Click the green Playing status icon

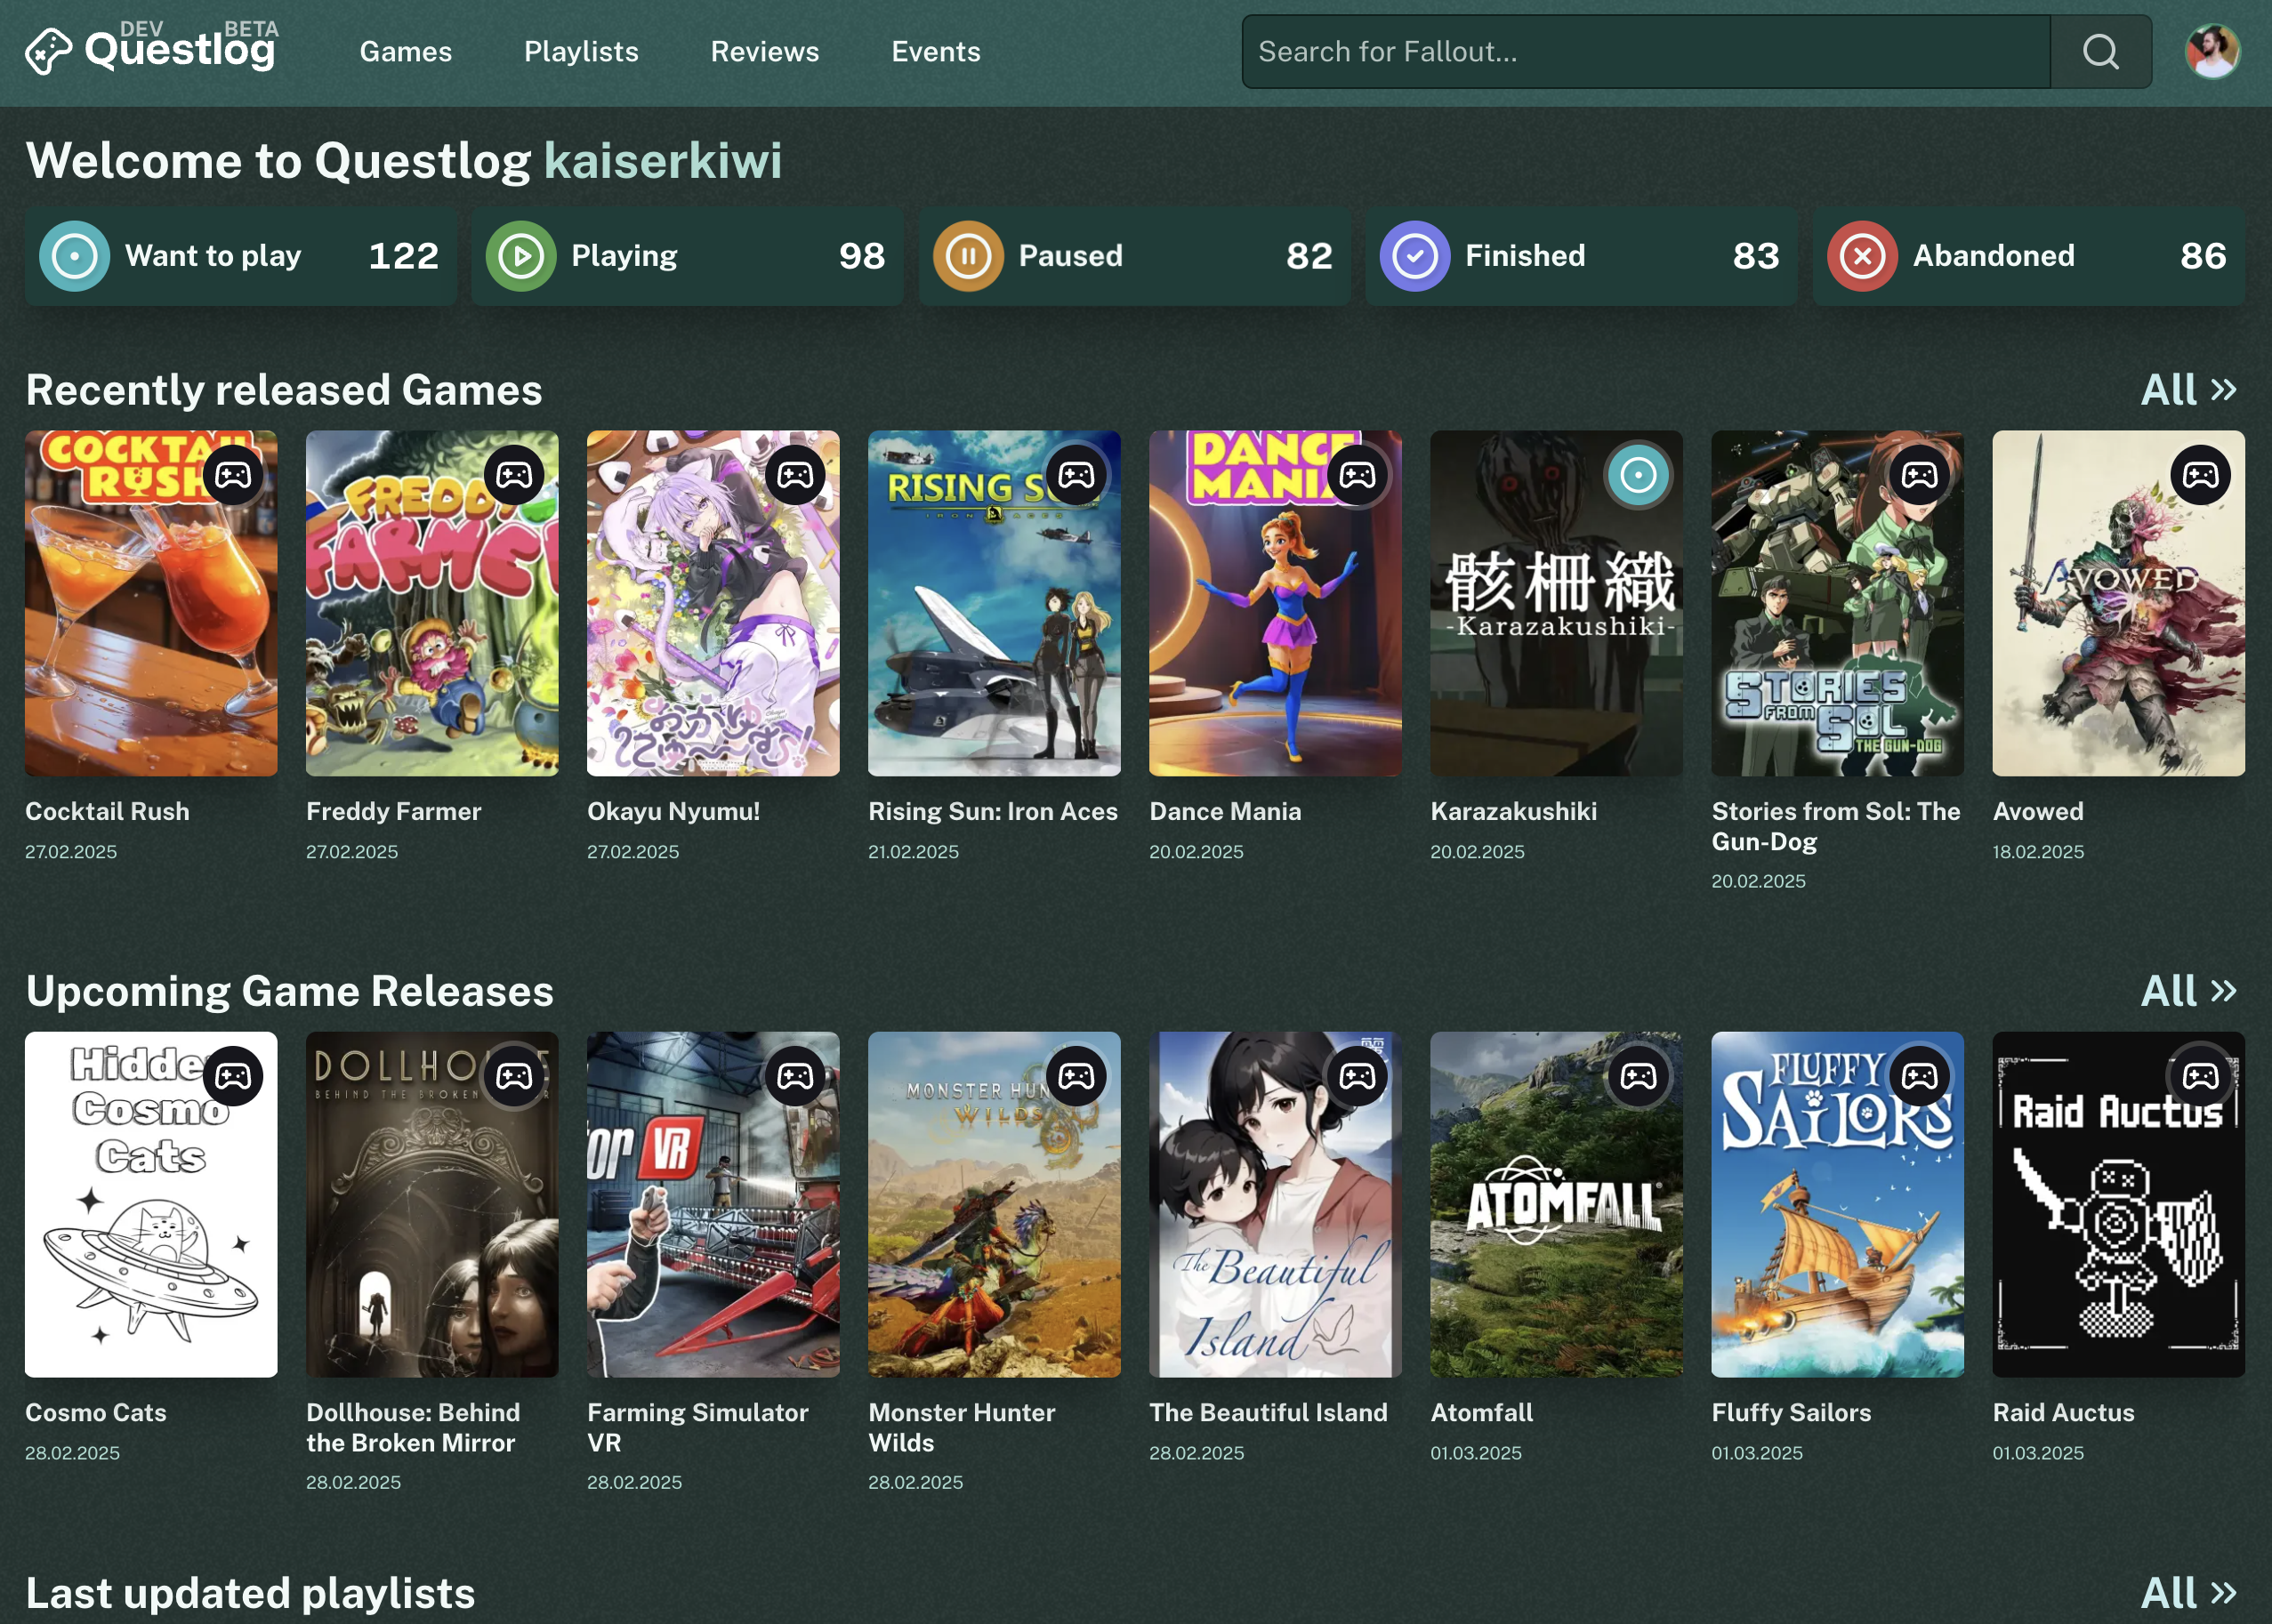coord(521,256)
